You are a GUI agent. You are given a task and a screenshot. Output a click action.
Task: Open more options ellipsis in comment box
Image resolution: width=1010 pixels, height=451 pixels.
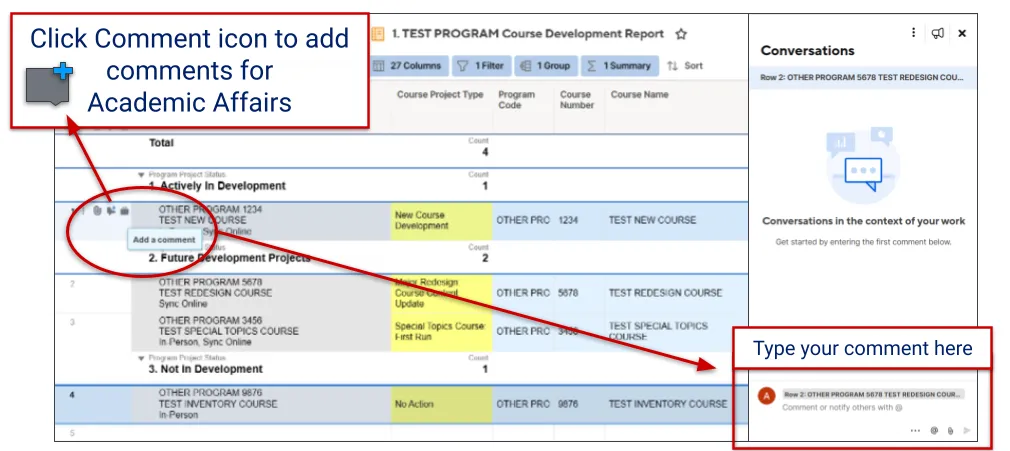915,430
